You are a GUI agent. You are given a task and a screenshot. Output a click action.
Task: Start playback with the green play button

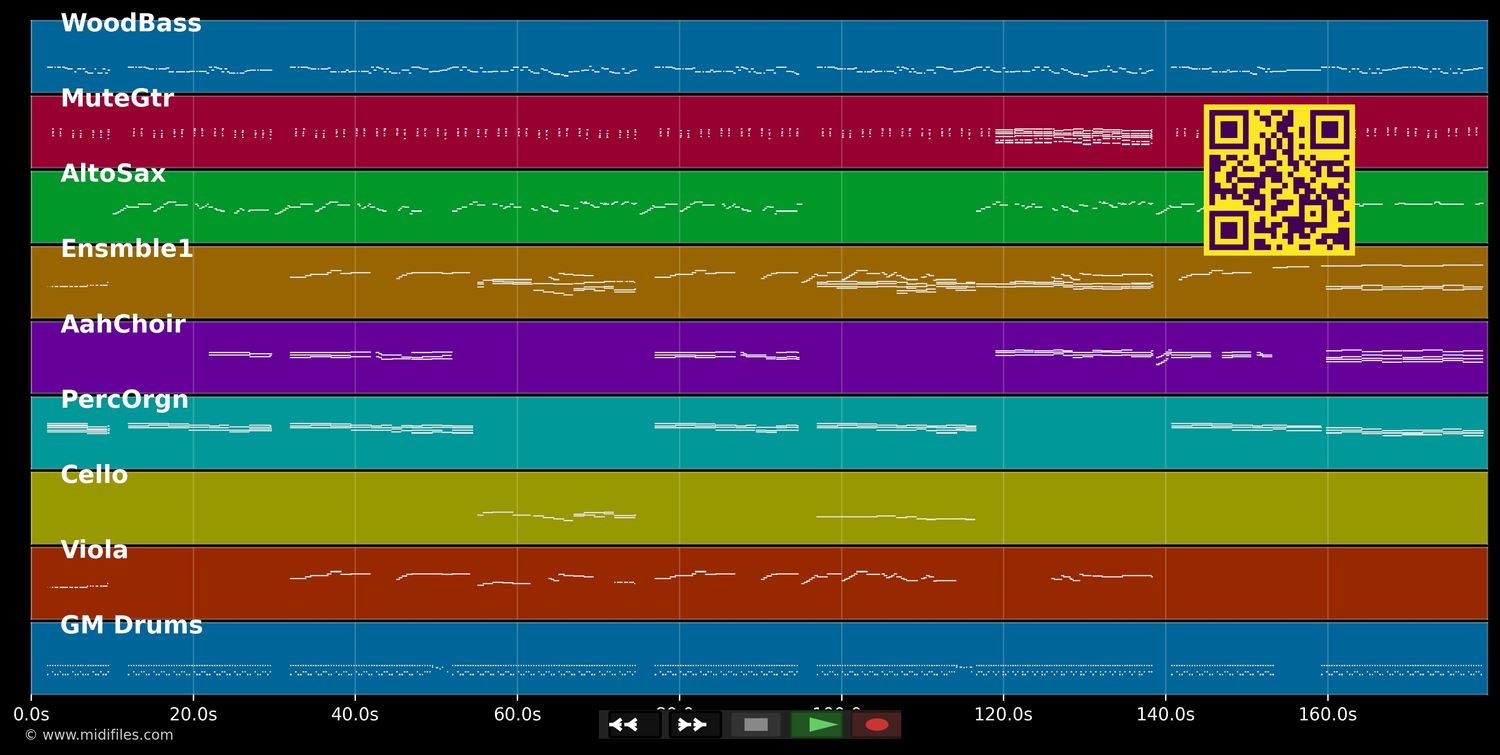(x=817, y=724)
